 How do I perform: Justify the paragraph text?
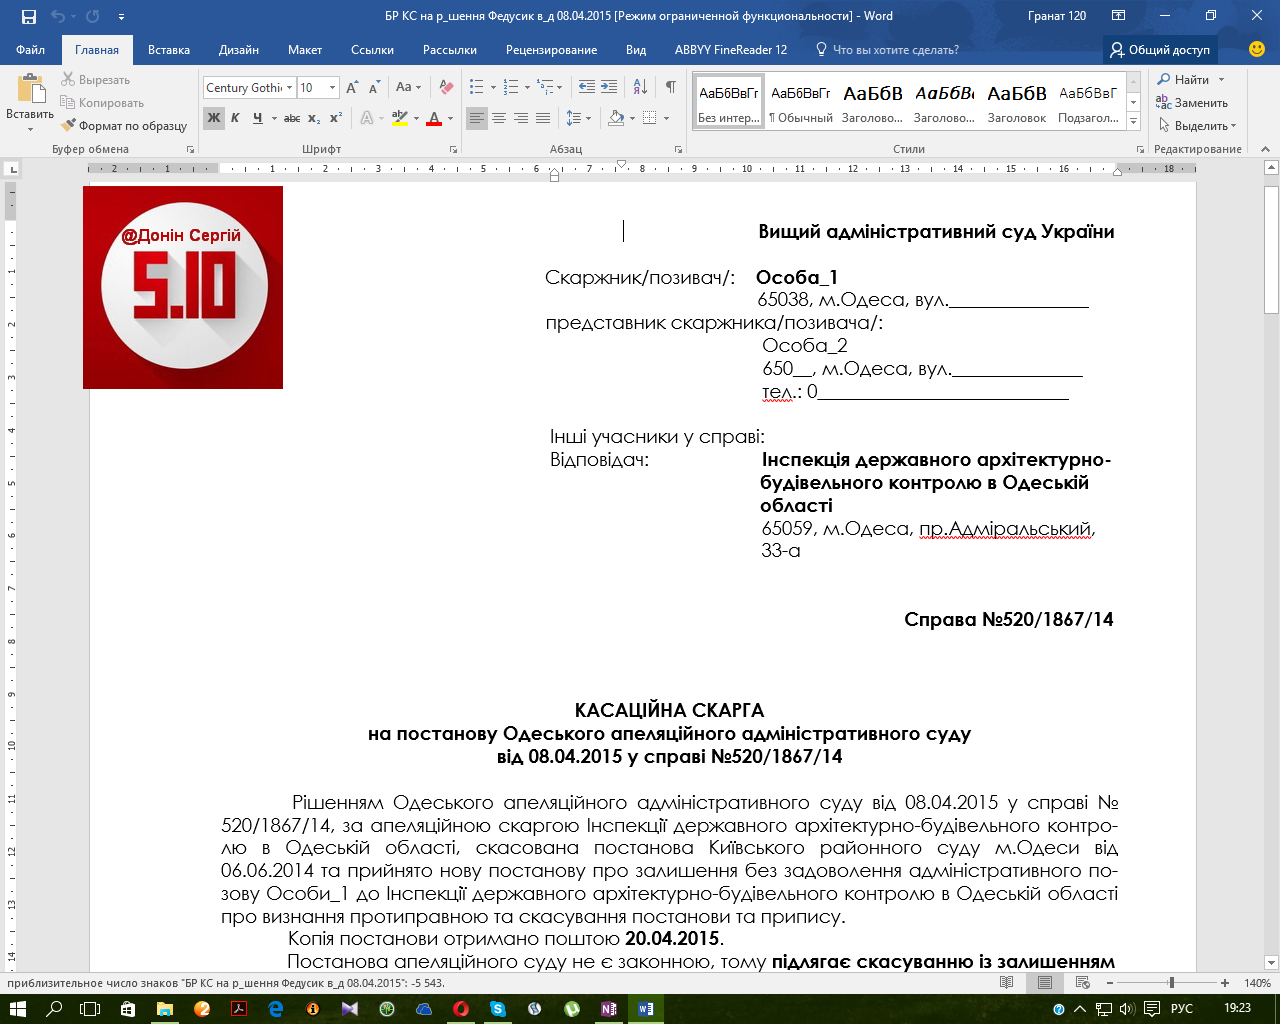543,118
